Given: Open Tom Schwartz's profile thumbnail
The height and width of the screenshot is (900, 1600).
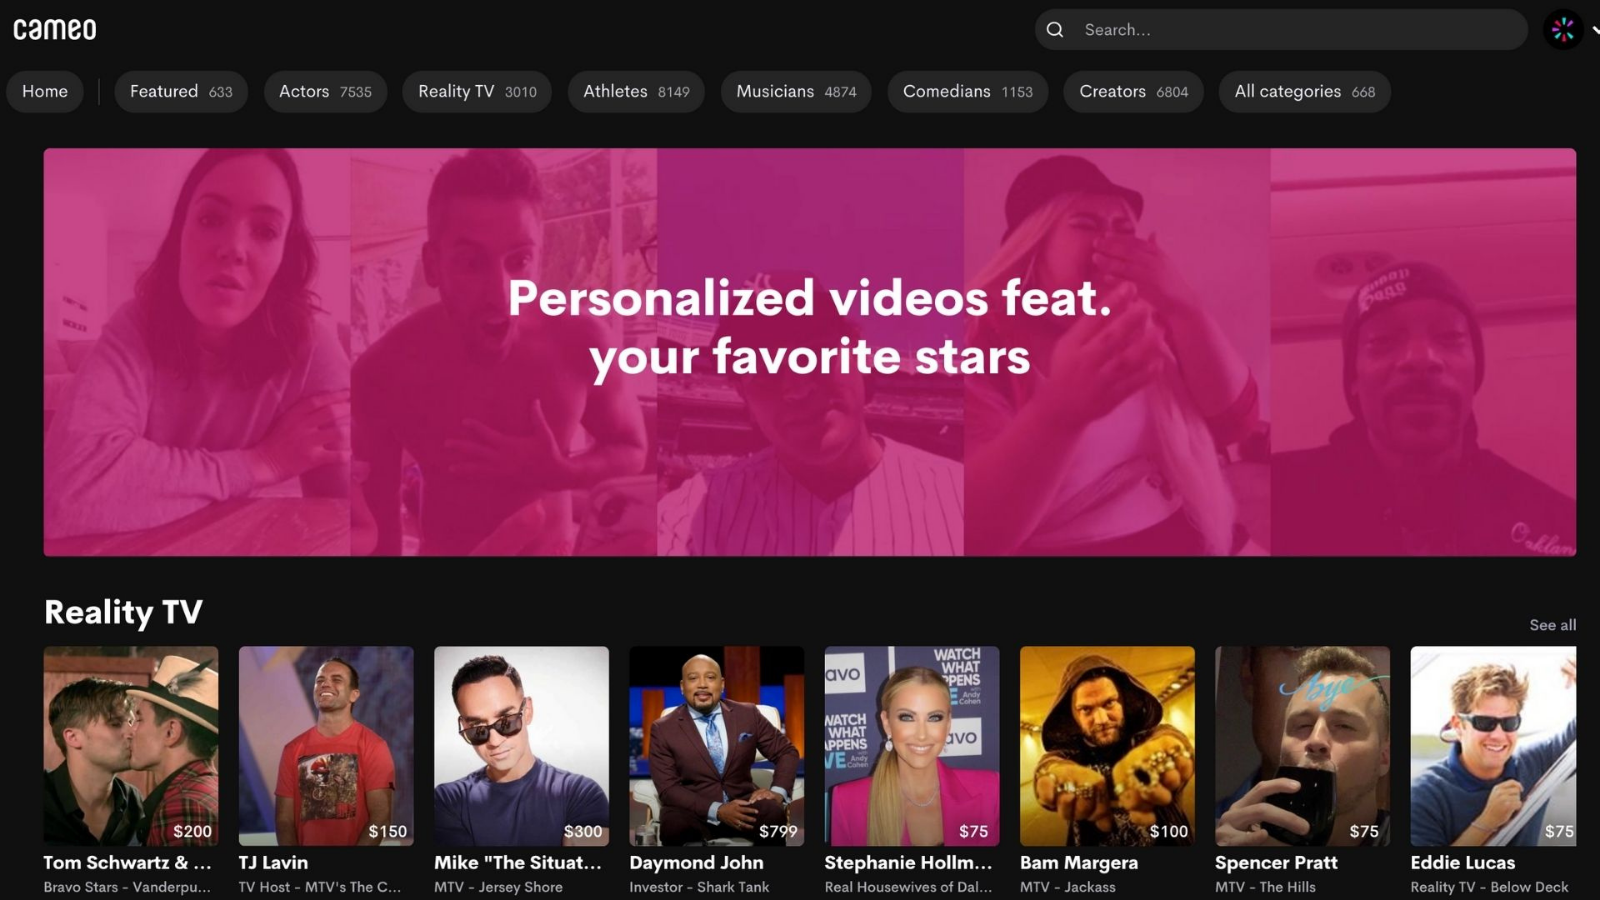Looking at the screenshot, I should click(131, 746).
